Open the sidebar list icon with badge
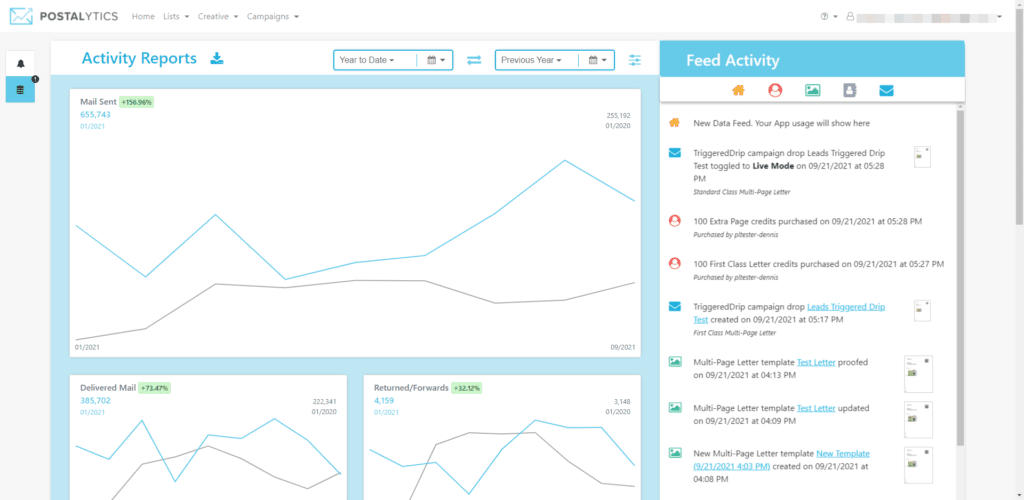Screen dimensions: 1024x500 20,89
